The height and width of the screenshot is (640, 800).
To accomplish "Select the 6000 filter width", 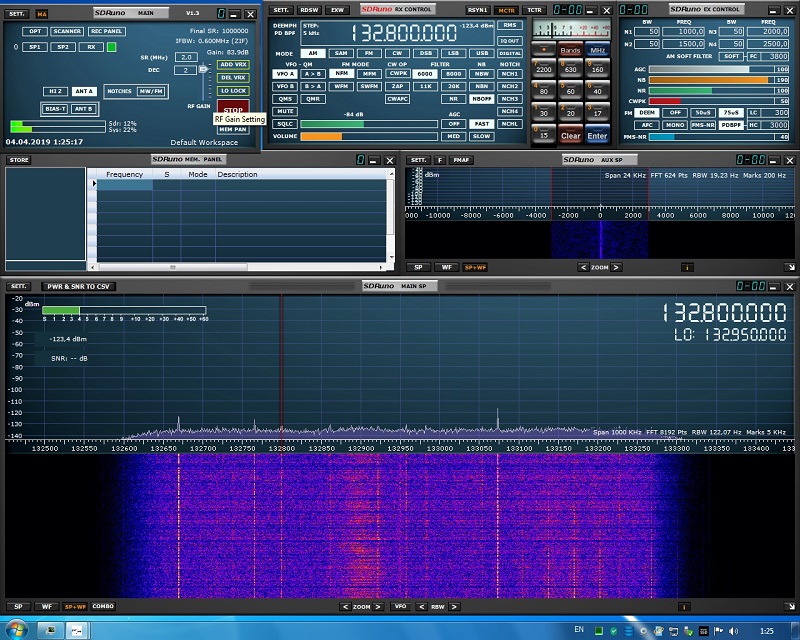I will (424, 74).
